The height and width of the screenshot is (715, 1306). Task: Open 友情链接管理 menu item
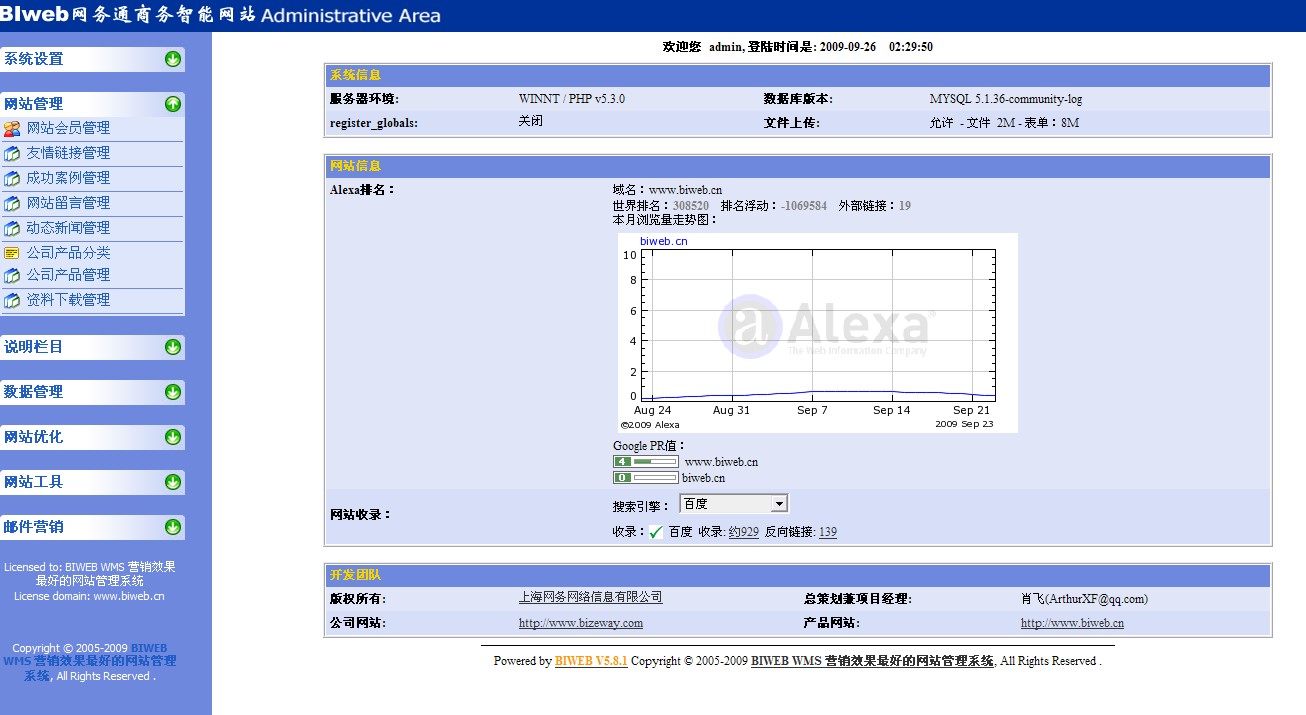[x=68, y=153]
